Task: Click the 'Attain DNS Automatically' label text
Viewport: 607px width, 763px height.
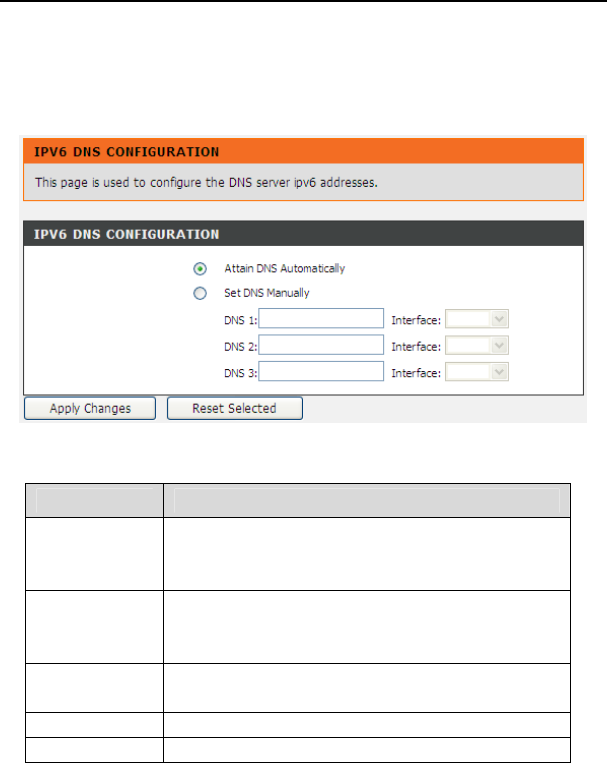Action: point(285,269)
